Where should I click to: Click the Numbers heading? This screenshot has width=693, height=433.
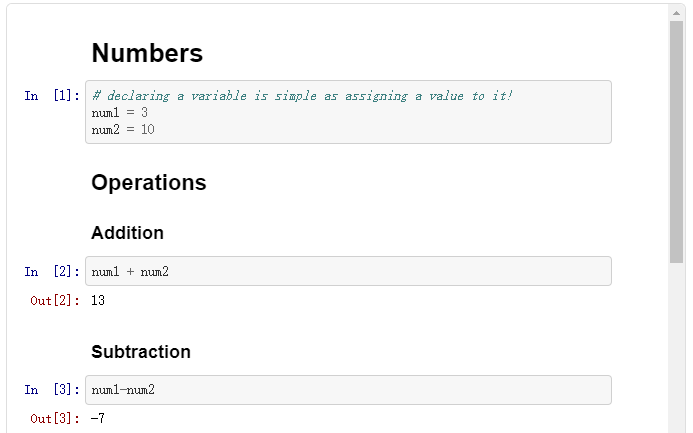tap(147, 53)
